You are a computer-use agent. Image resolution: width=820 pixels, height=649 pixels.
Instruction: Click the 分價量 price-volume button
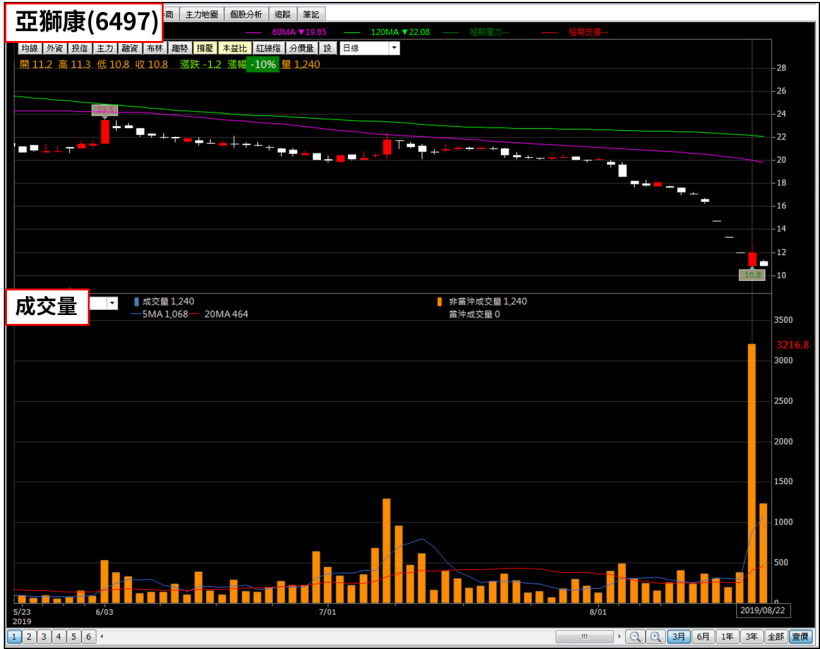click(x=302, y=48)
